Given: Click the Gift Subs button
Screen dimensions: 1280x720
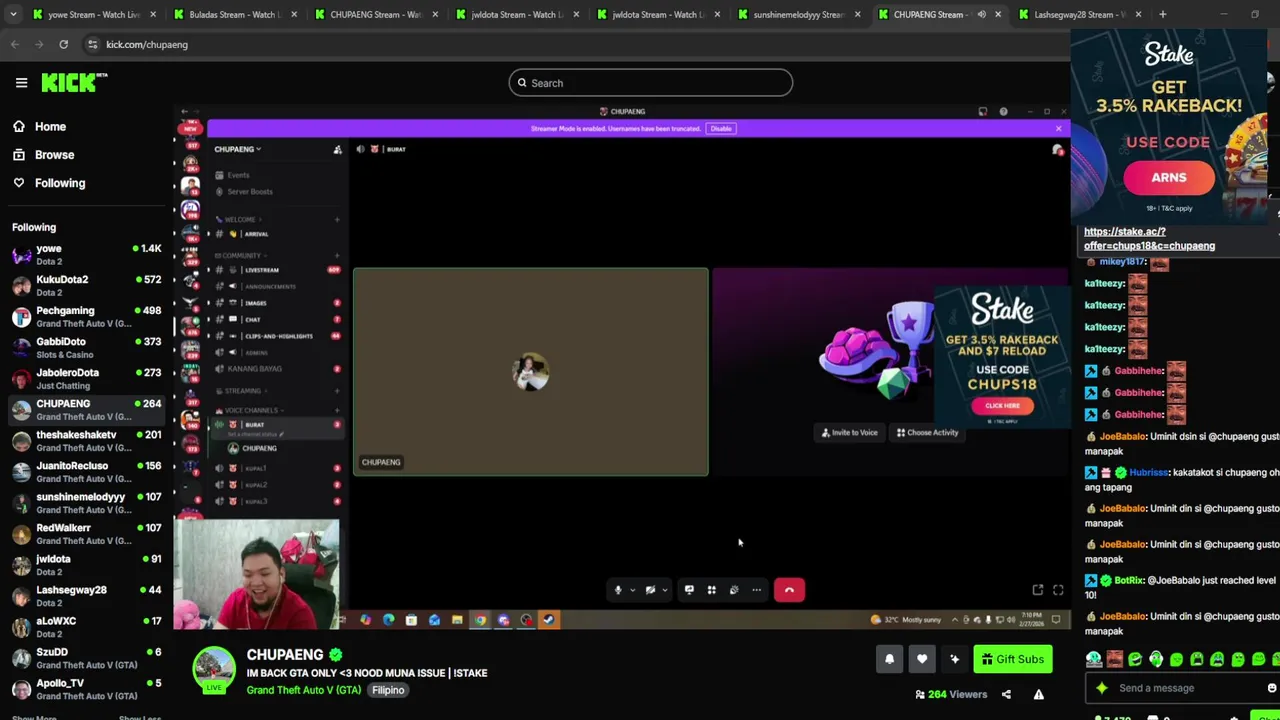Looking at the screenshot, I should (x=1013, y=659).
